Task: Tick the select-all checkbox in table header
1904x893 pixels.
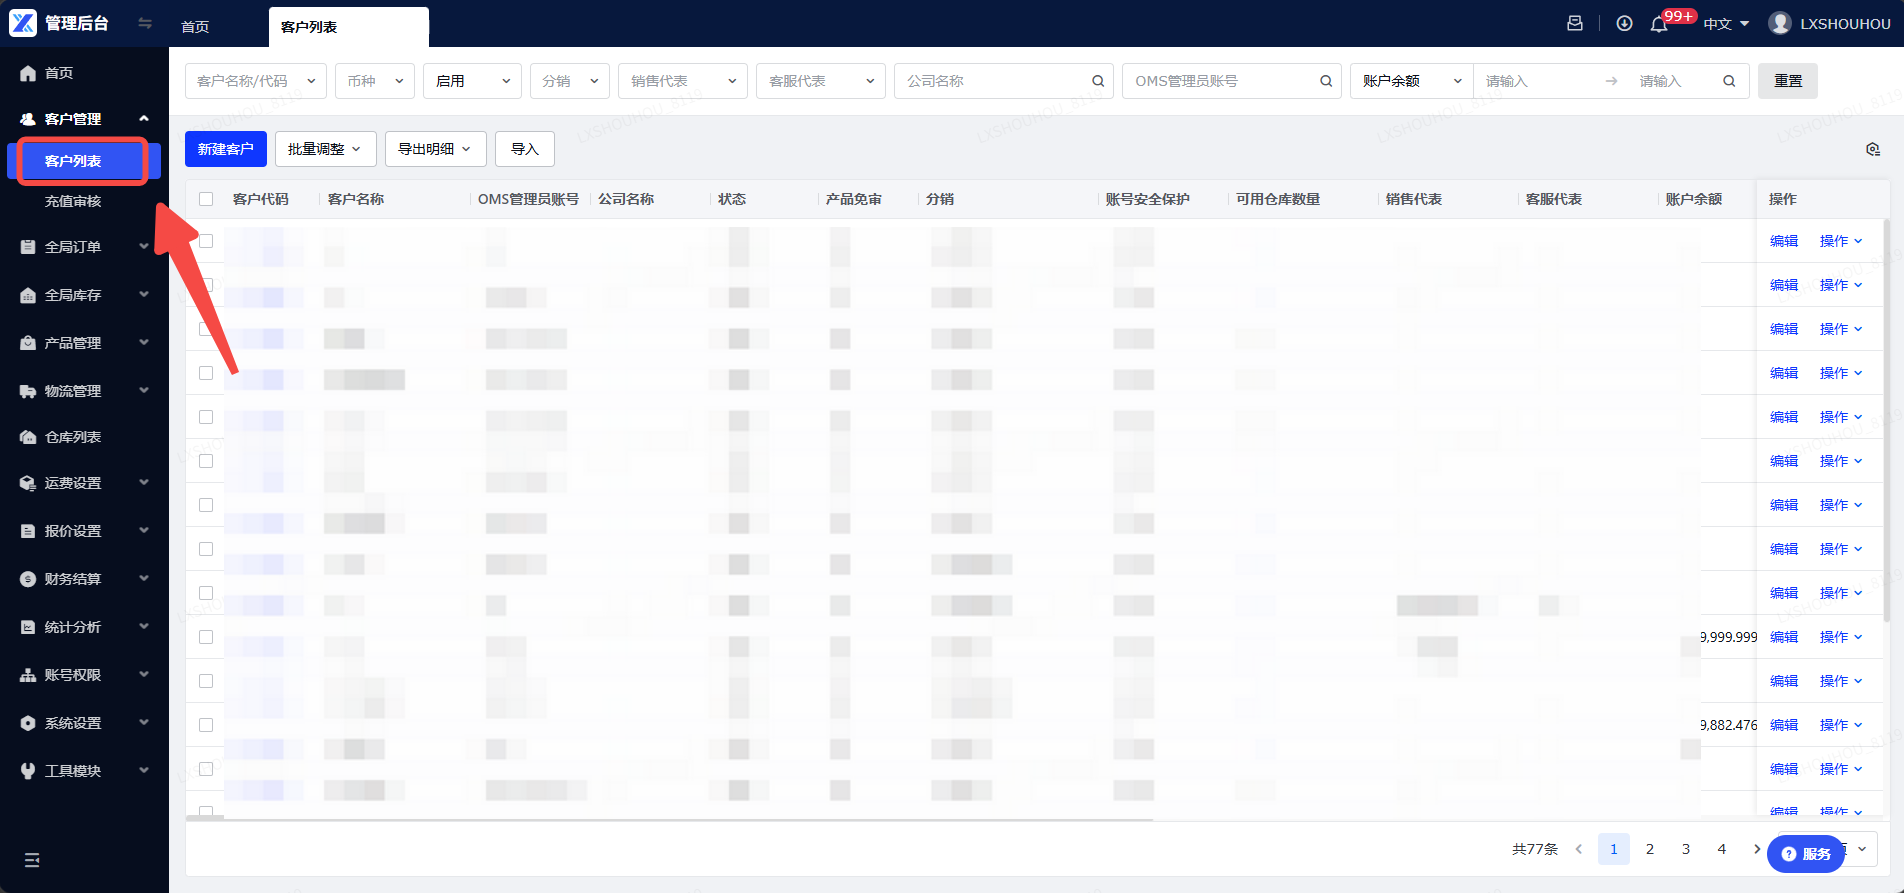Action: pos(206,199)
